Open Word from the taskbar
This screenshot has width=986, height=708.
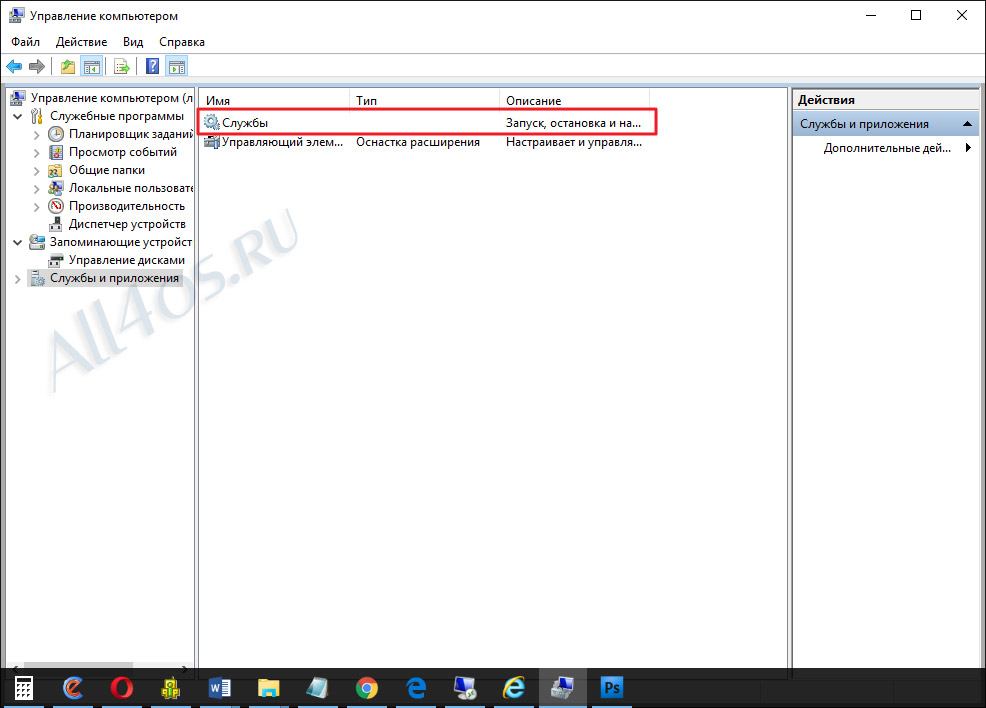(x=219, y=688)
